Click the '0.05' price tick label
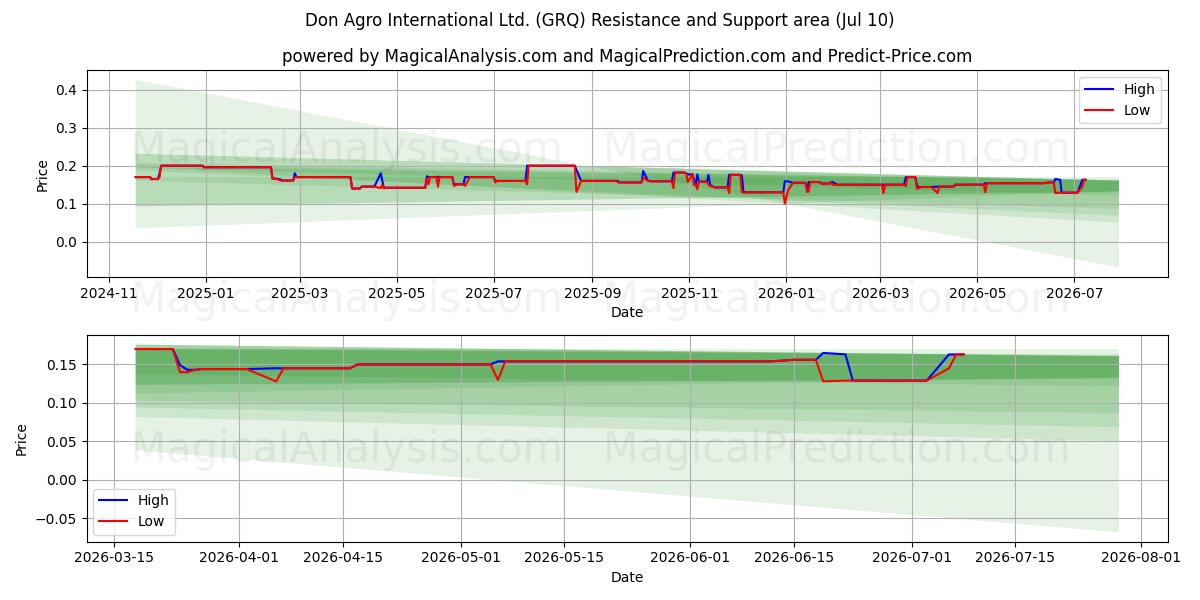The width and height of the screenshot is (1200, 600). click(63, 442)
